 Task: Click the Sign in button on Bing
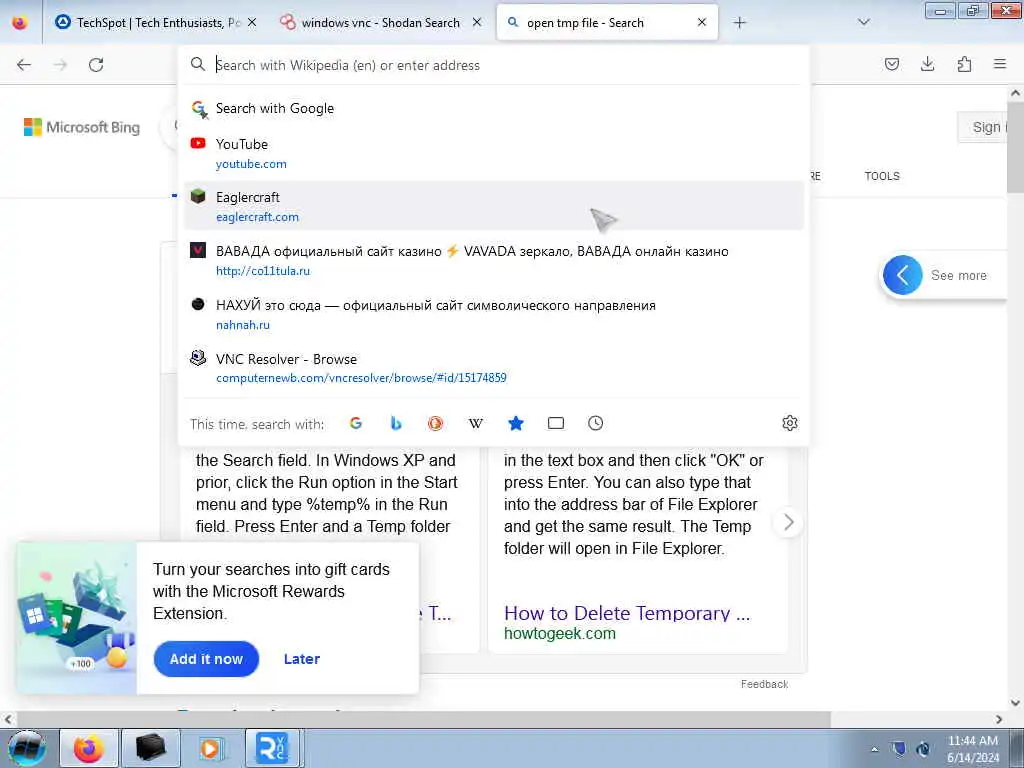point(983,127)
